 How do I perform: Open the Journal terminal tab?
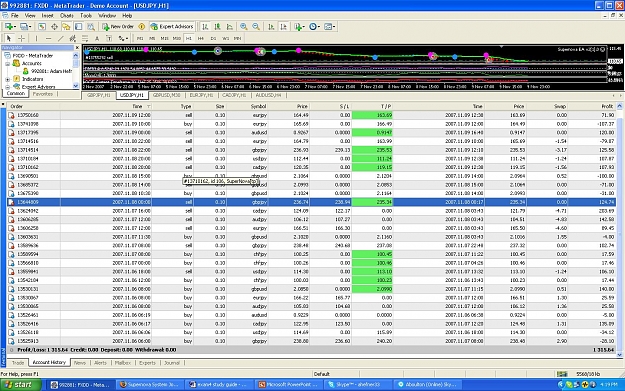pyautogui.click(x=172, y=363)
